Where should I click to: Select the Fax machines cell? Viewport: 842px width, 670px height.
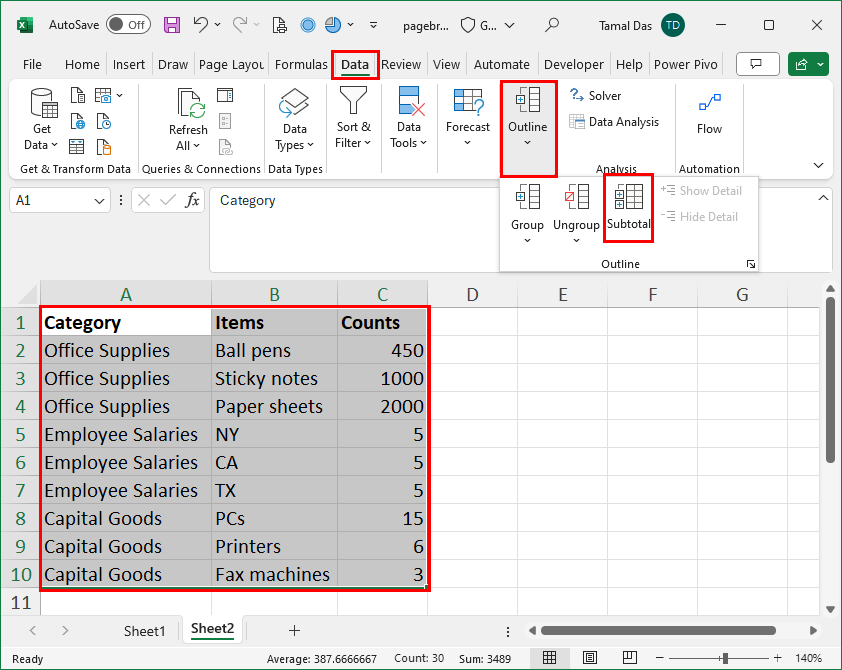point(274,574)
